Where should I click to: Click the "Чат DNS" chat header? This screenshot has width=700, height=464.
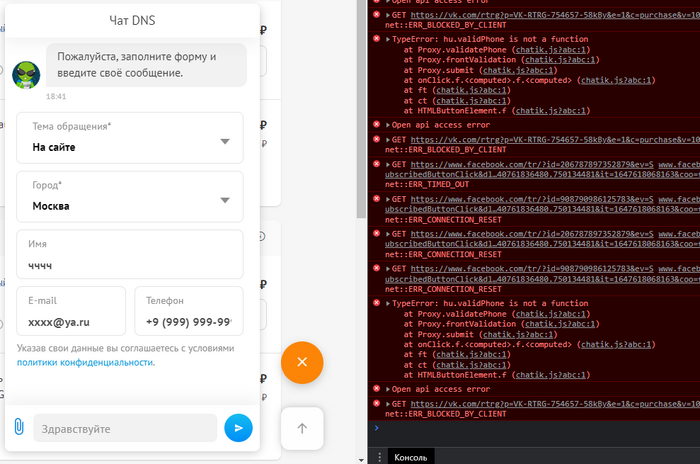pyautogui.click(x=131, y=20)
